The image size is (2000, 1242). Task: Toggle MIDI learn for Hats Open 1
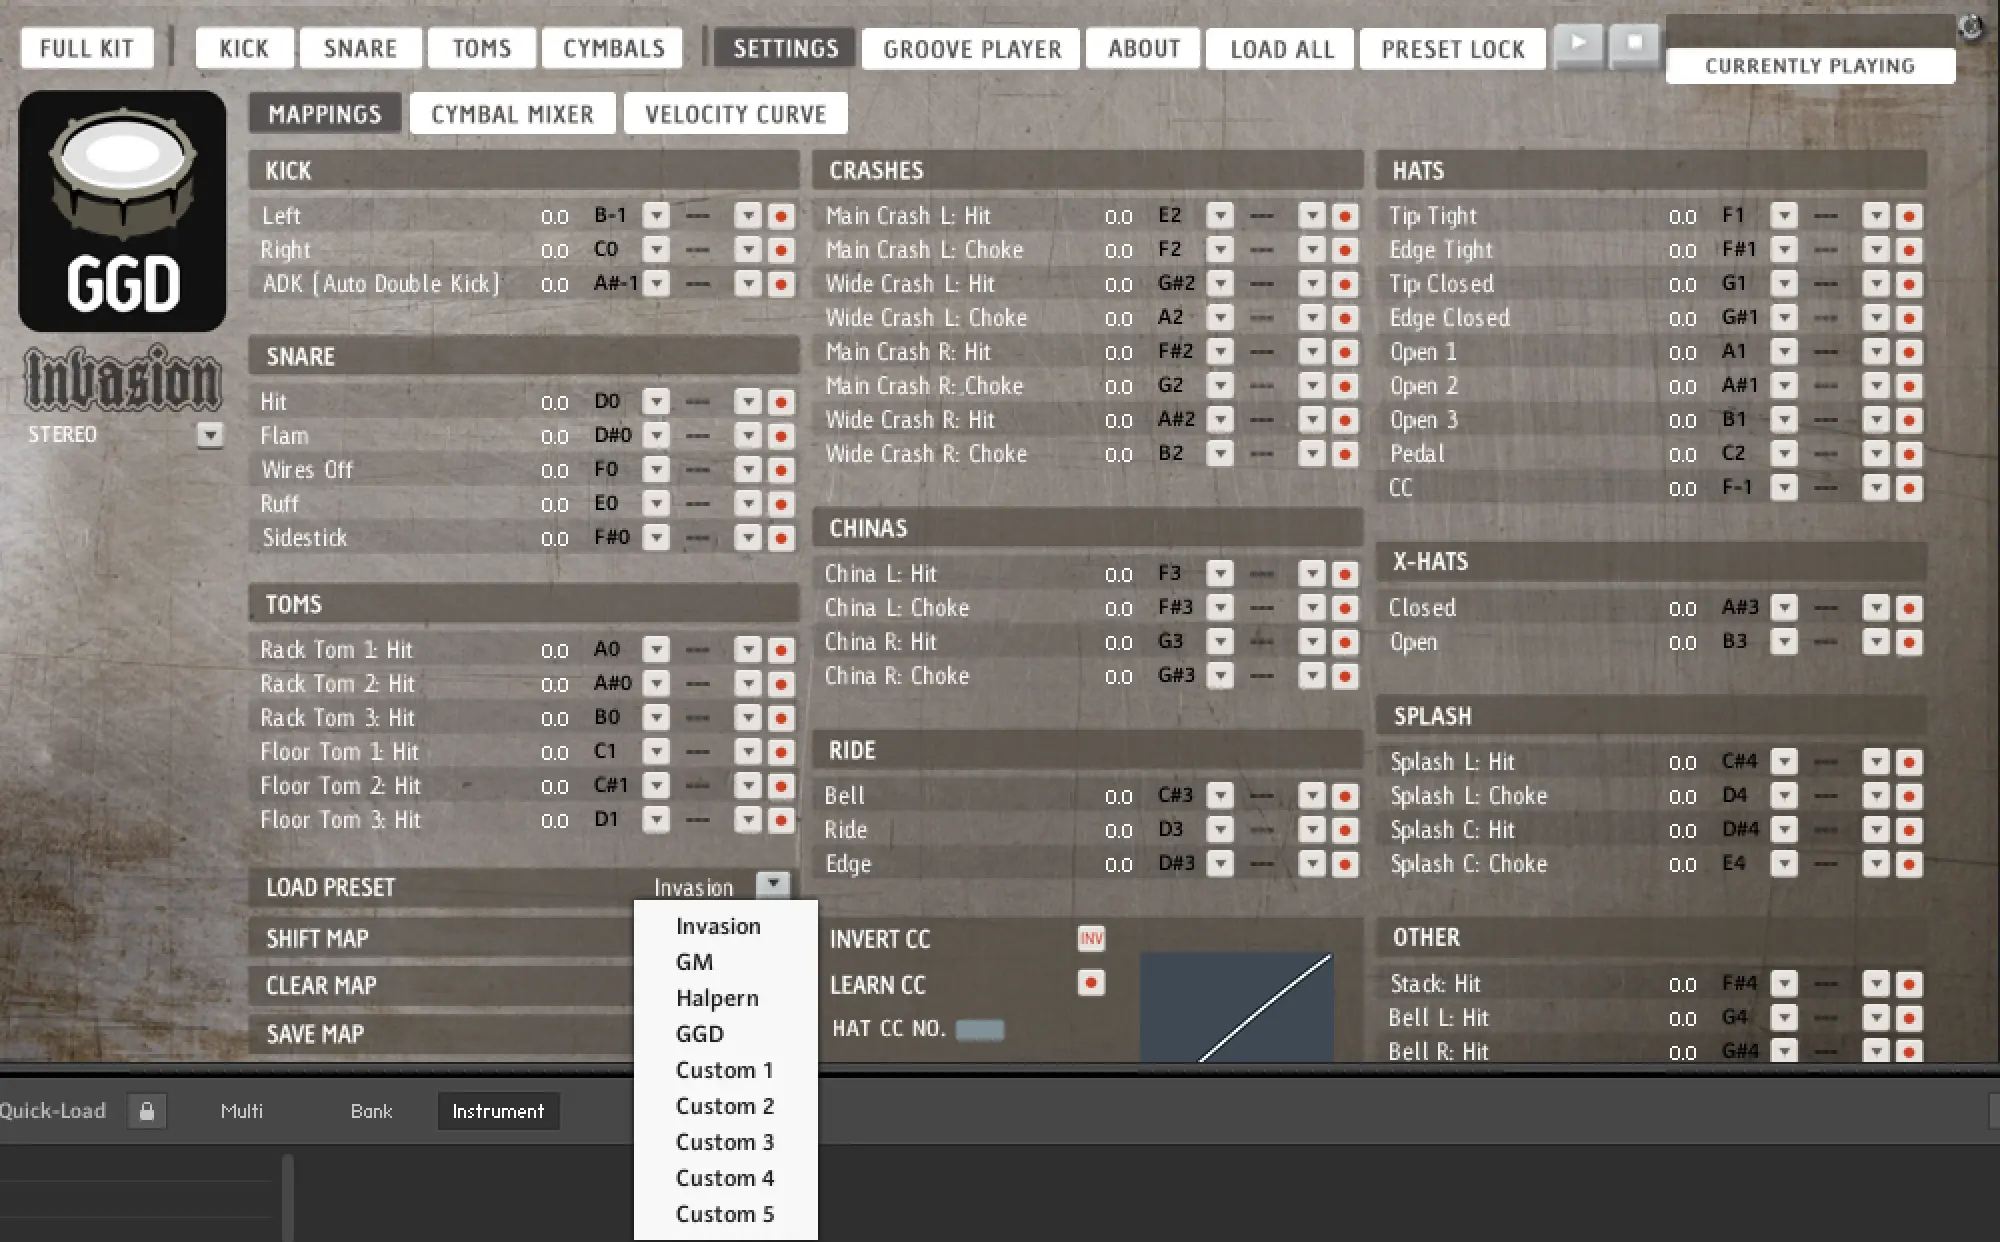[1909, 352]
